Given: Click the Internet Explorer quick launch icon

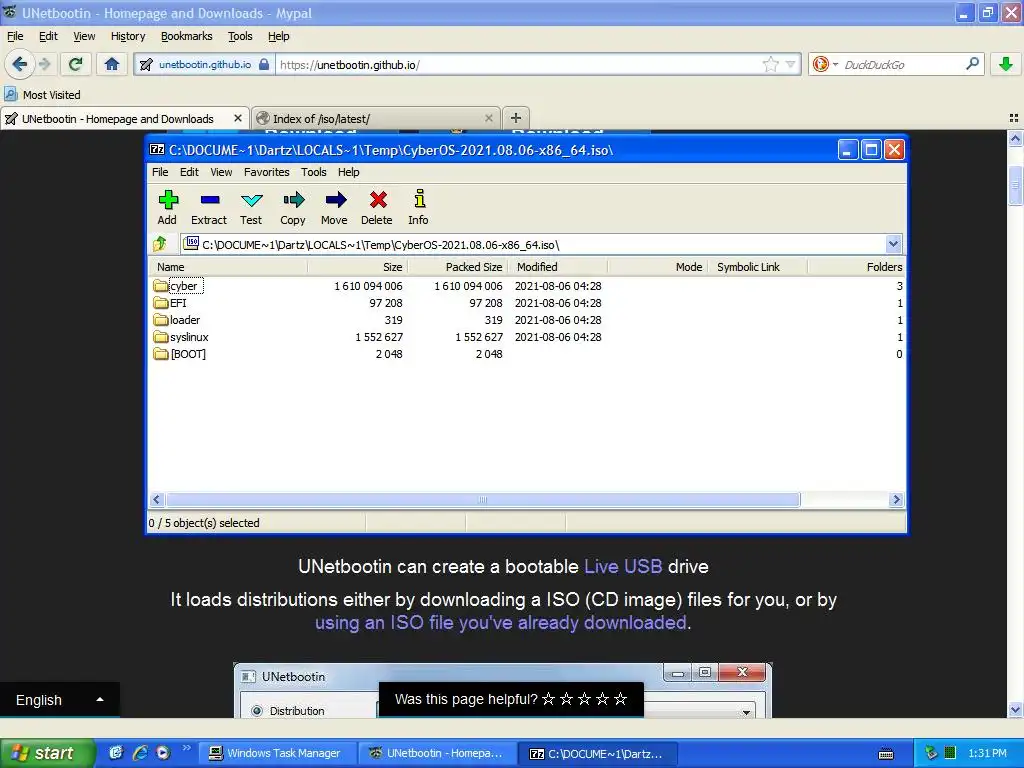Looking at the screenshot, I should coord(140,753).
